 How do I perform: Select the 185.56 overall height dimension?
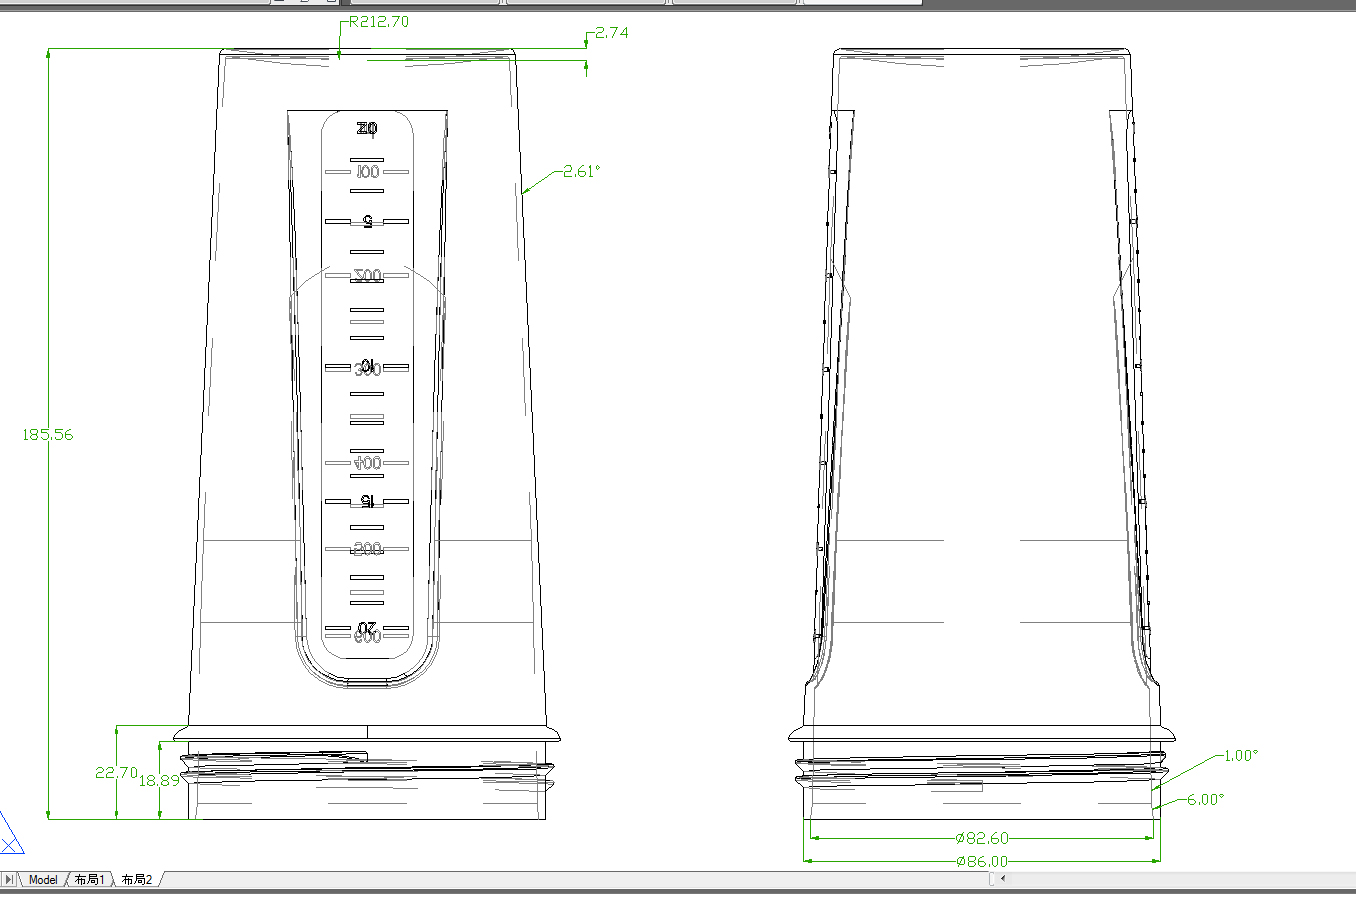click(x=48, y=435)
